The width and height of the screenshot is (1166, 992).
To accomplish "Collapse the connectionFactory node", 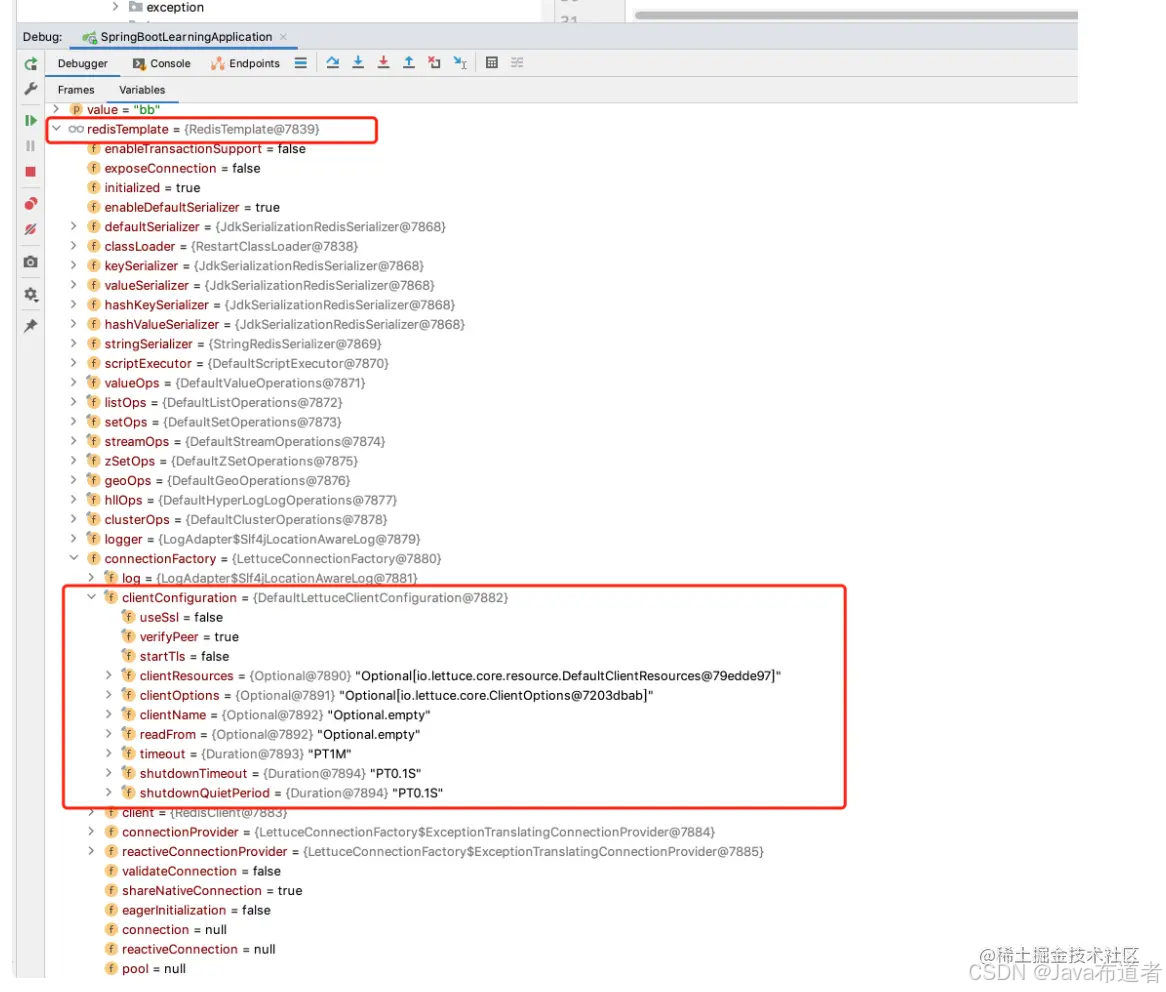I will (x=74, y=558).
